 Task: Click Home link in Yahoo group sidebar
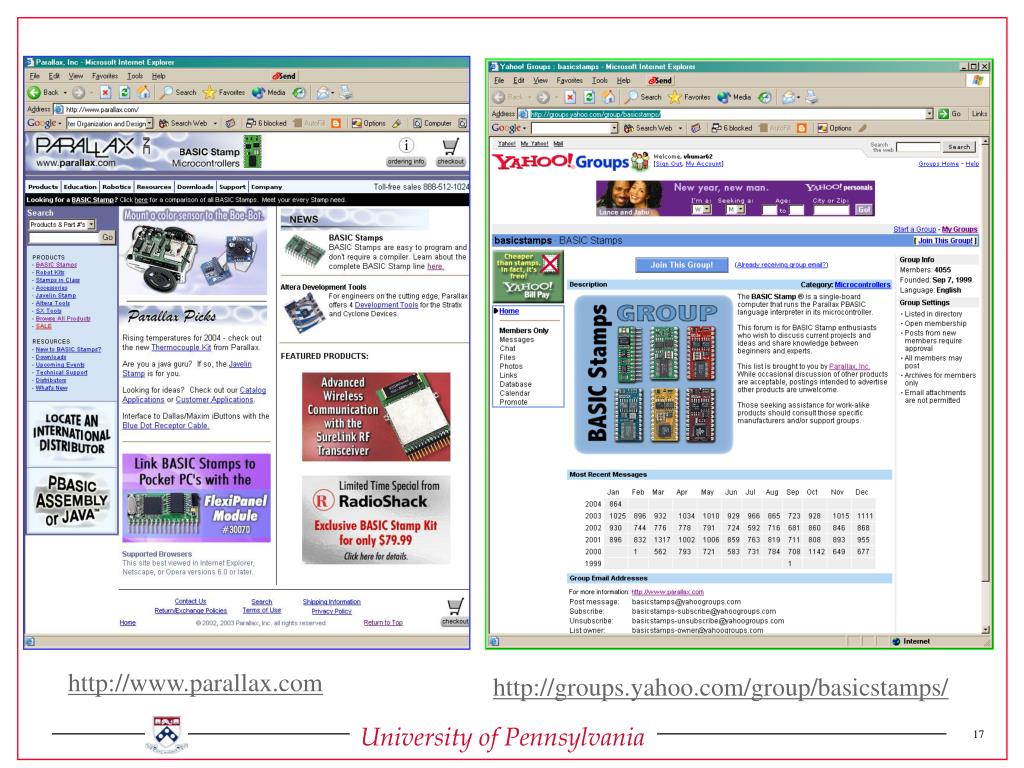(509, 312)
